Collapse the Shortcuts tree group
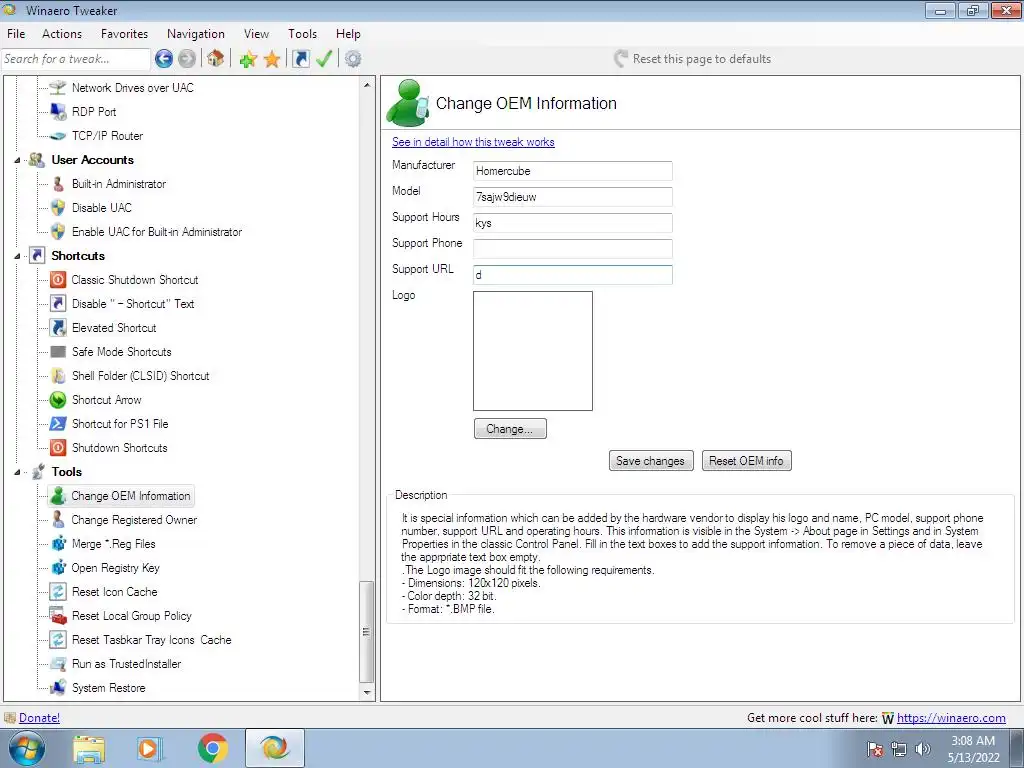 [18, 256]
